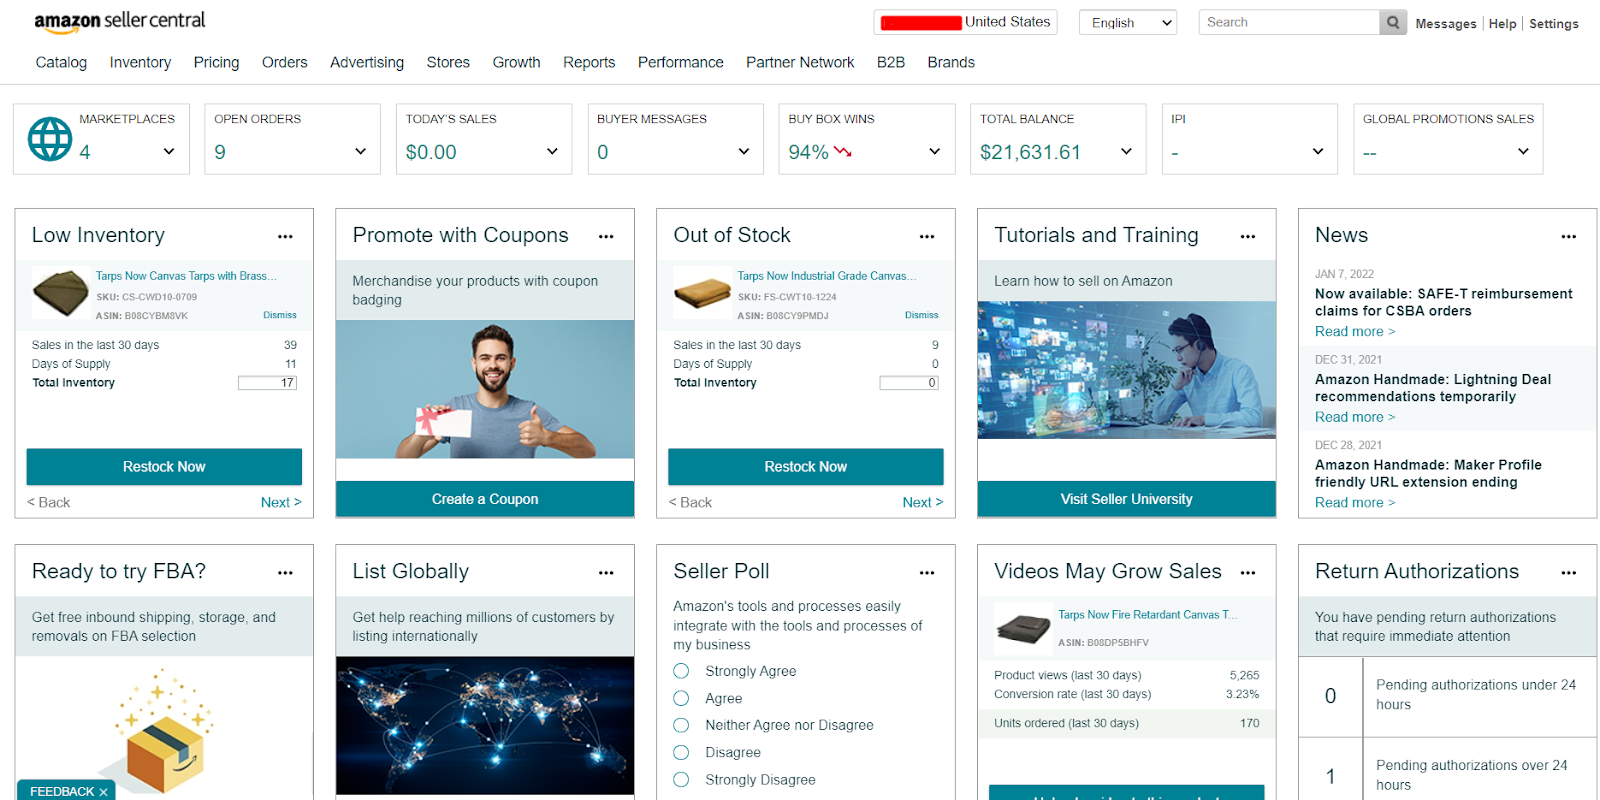The height and width of the screenshot is (800, 1600).
Task: Click the search magnifier icon
Action: [x=1393, y=22]
